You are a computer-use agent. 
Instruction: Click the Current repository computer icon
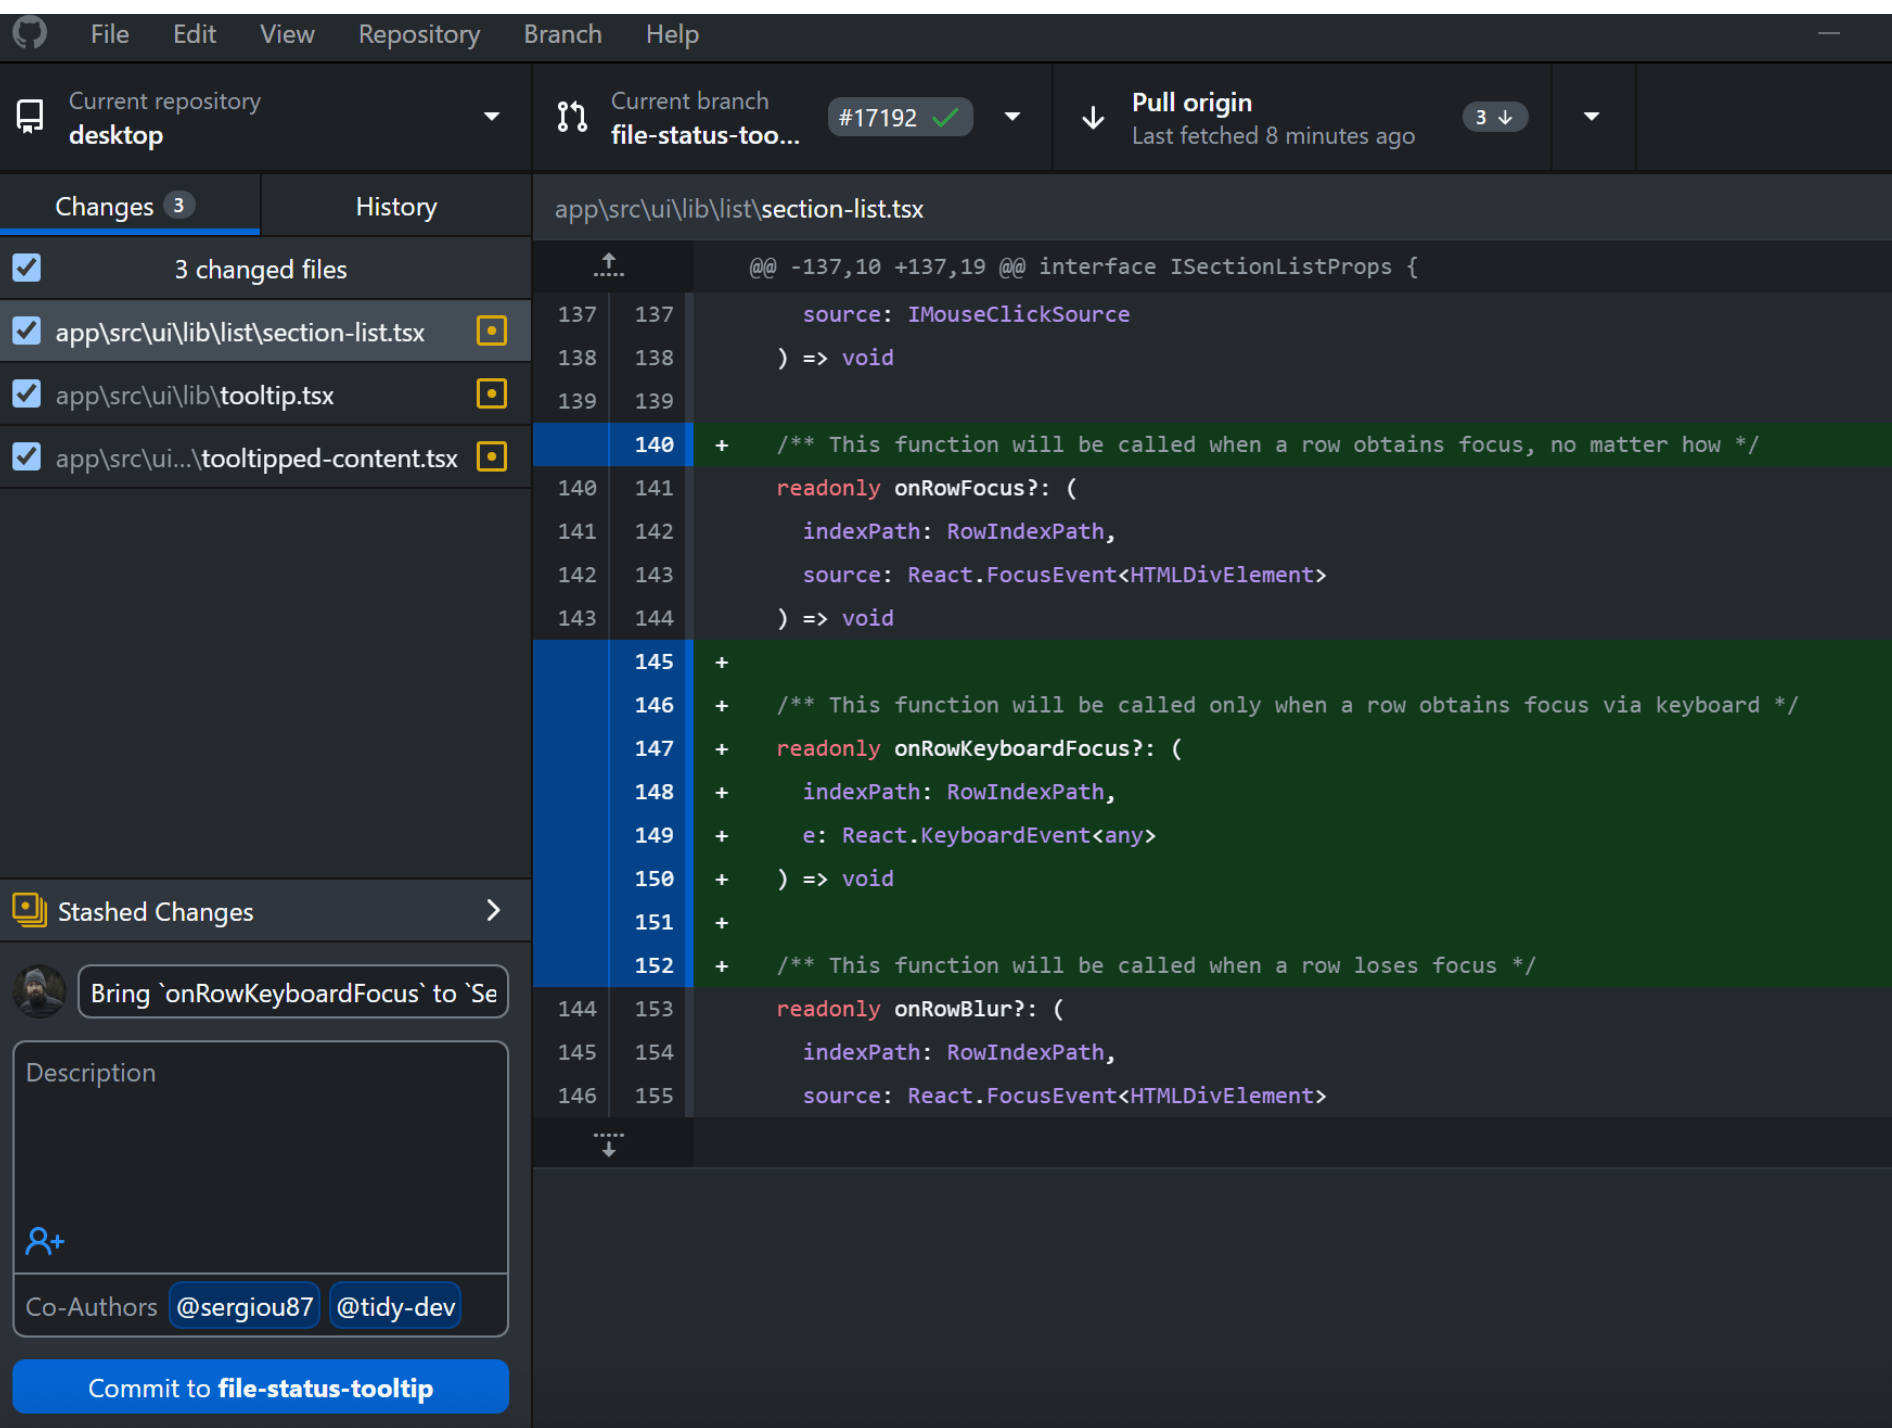coord(30,116)
